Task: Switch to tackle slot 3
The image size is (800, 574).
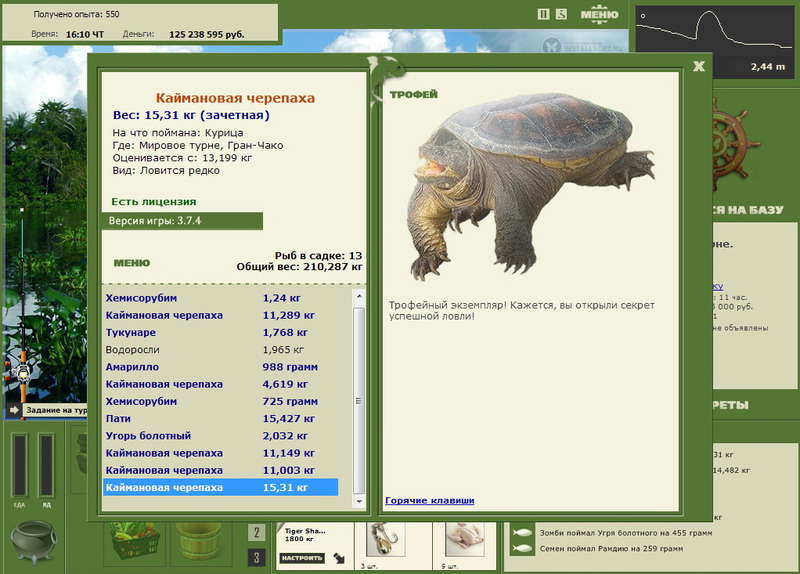Action: [x=257, y=558]
